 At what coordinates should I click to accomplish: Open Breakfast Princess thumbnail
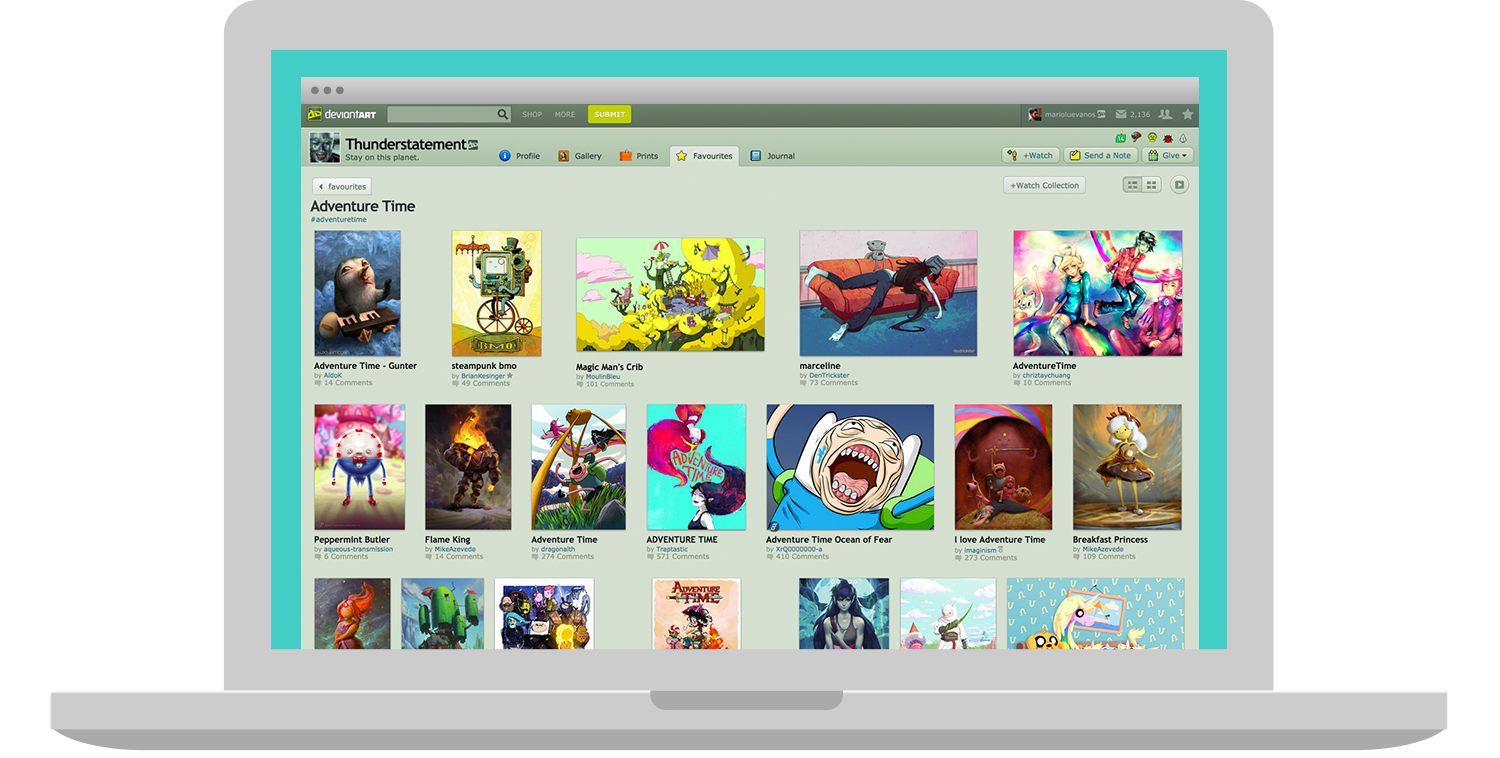coord(1127,467)
